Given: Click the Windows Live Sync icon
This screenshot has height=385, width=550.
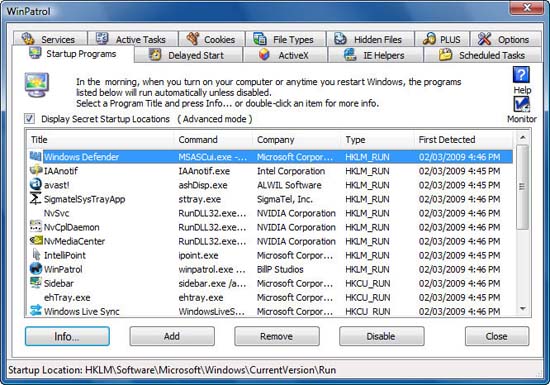Looking at the screenshot, I should [x=36, y=310].
